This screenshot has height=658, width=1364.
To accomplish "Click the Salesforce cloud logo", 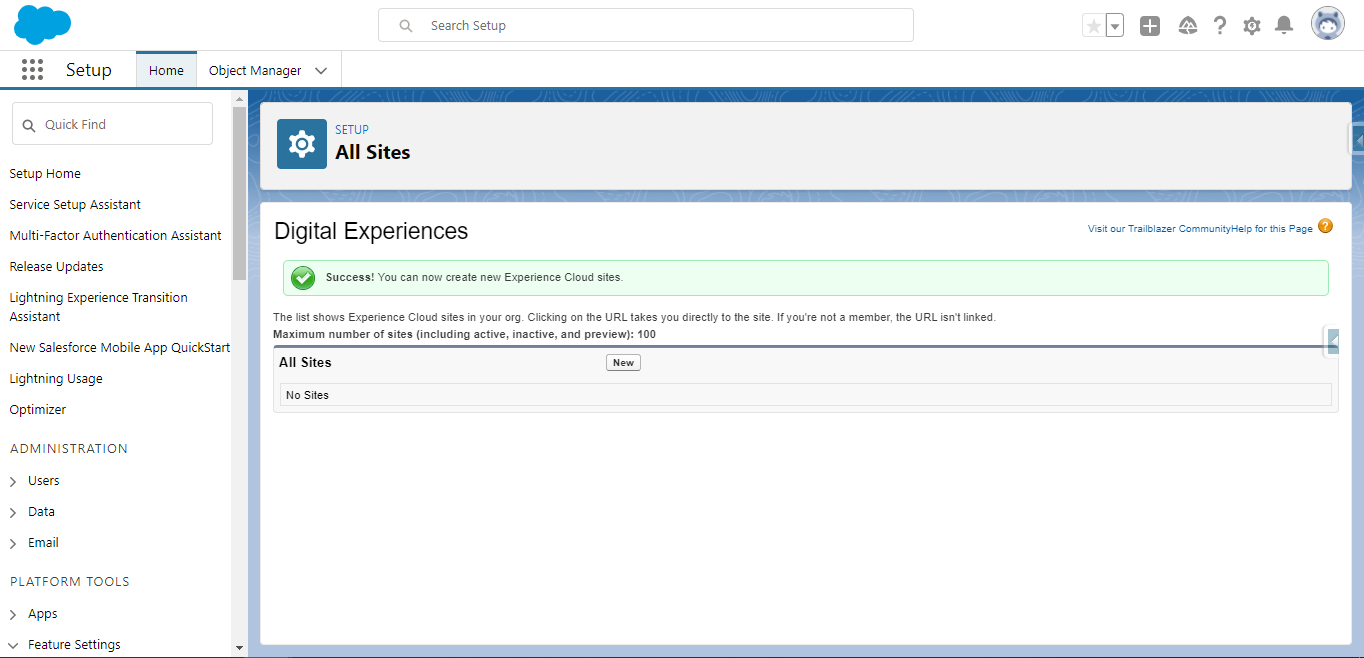I will (x=42, y=25).
